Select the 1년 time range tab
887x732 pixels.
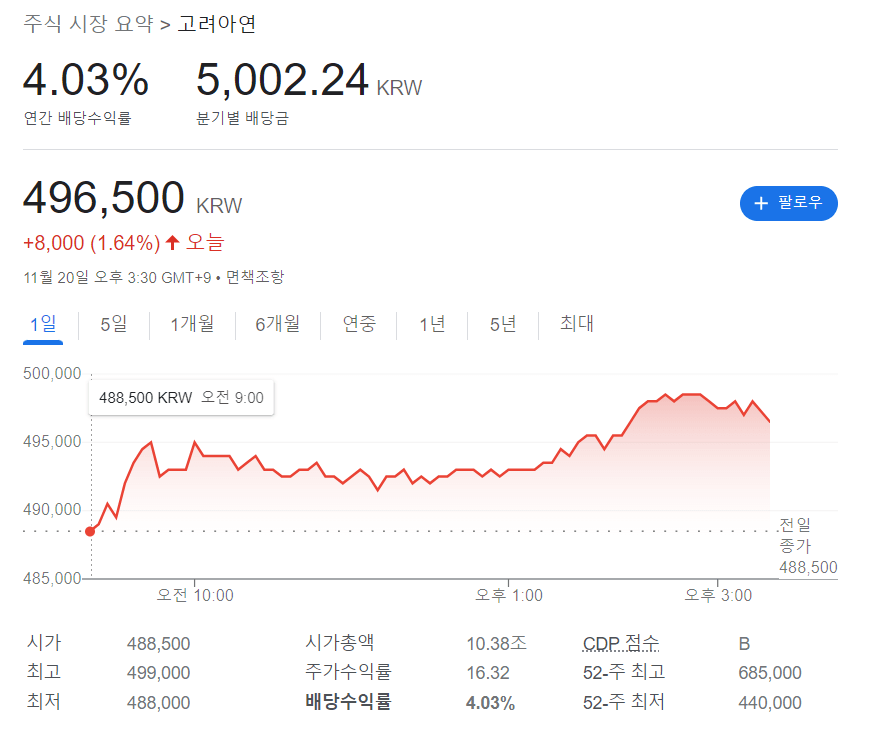pos(431,324)
